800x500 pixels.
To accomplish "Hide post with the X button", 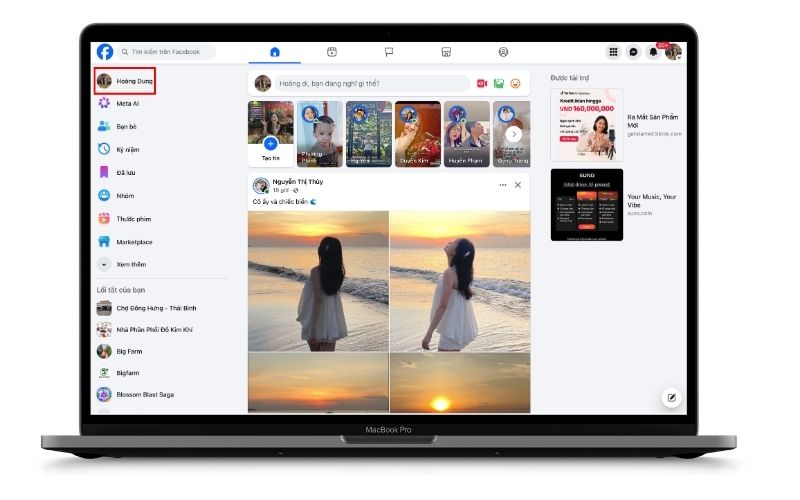I will [518, 185].
